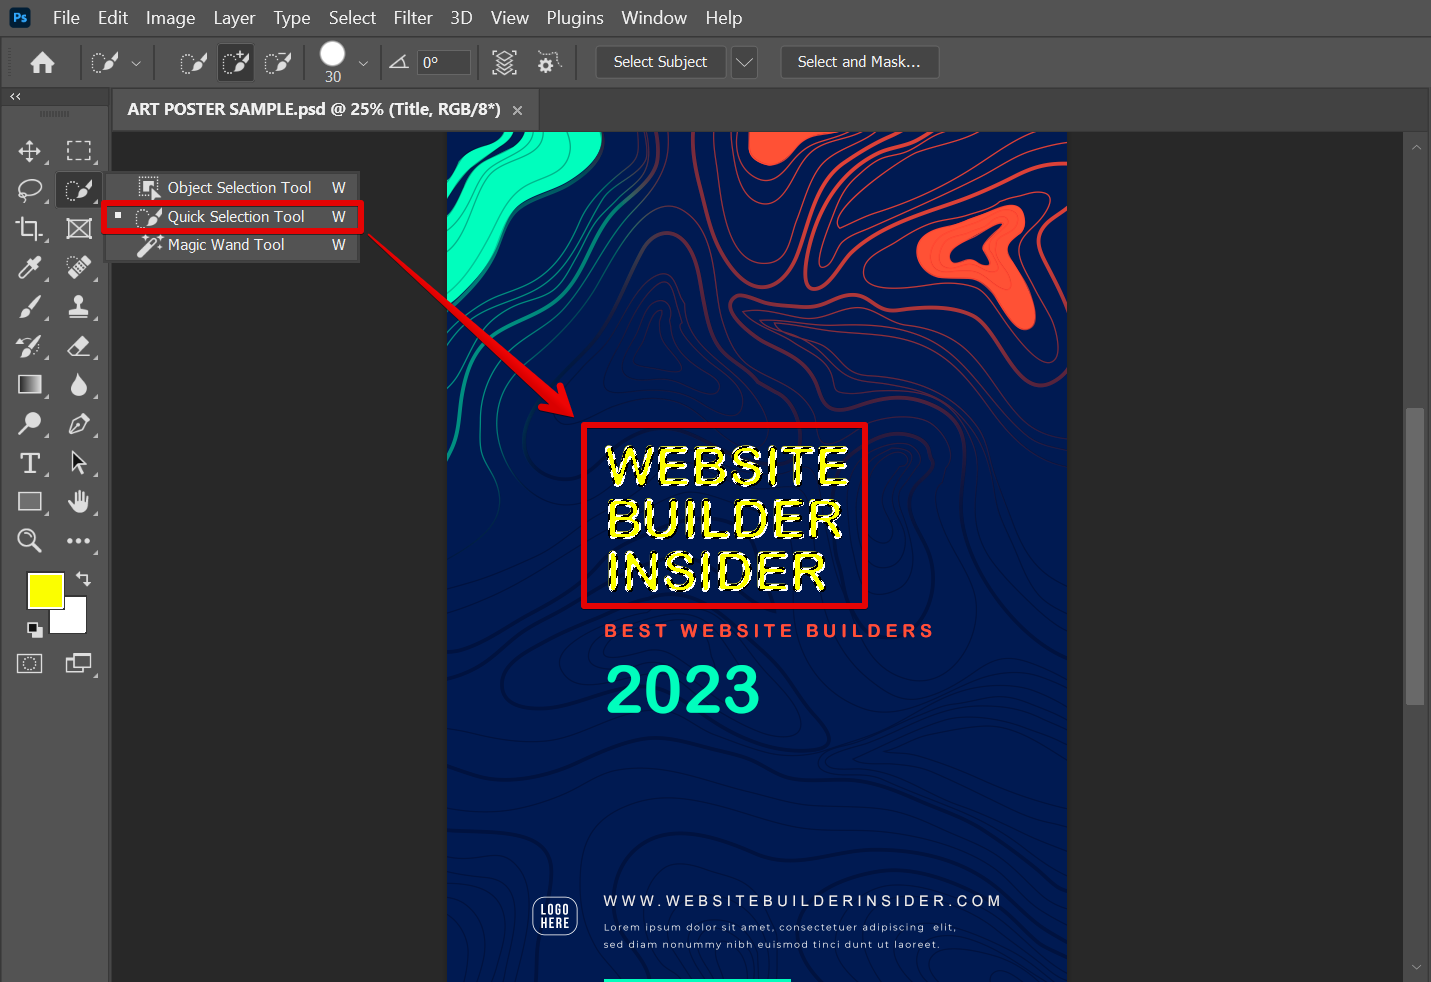This screenshot has width=1431, height=982.
Task: Open the Filter menu
Action: point(412,18)
